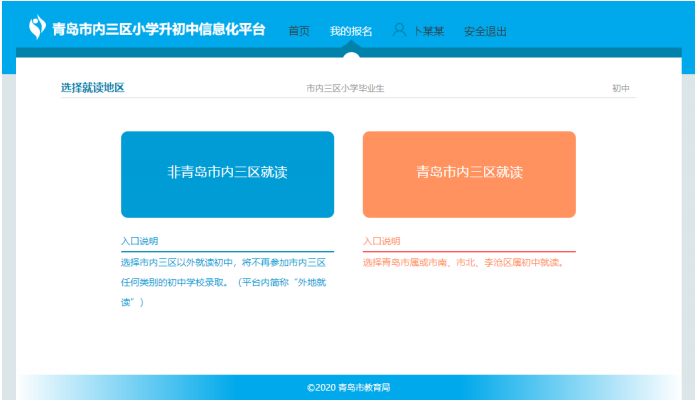The width and height of the screenshot is (695, 402).
Task: Choose the orange 青岛市内三区就读 button
Action: click(x=469, y=174)
